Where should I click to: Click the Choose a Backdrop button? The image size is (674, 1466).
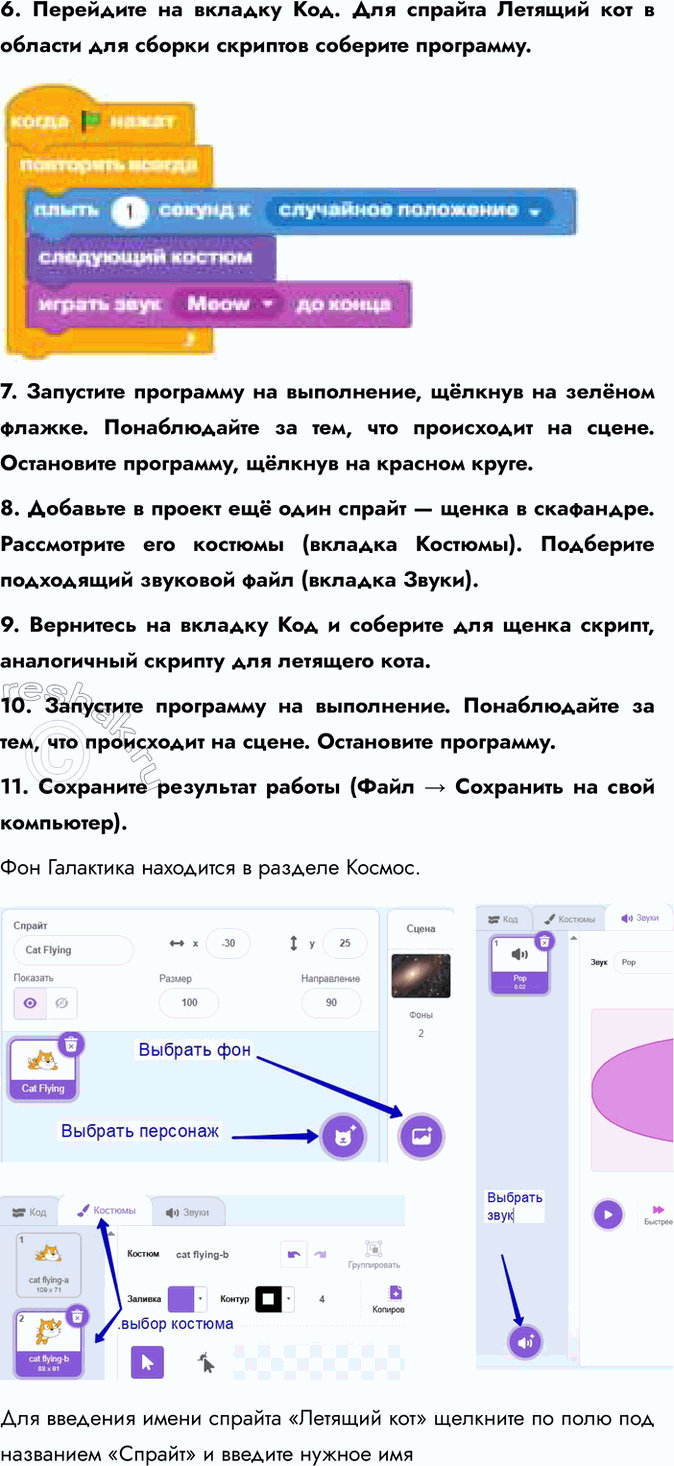pos(421,1135)
